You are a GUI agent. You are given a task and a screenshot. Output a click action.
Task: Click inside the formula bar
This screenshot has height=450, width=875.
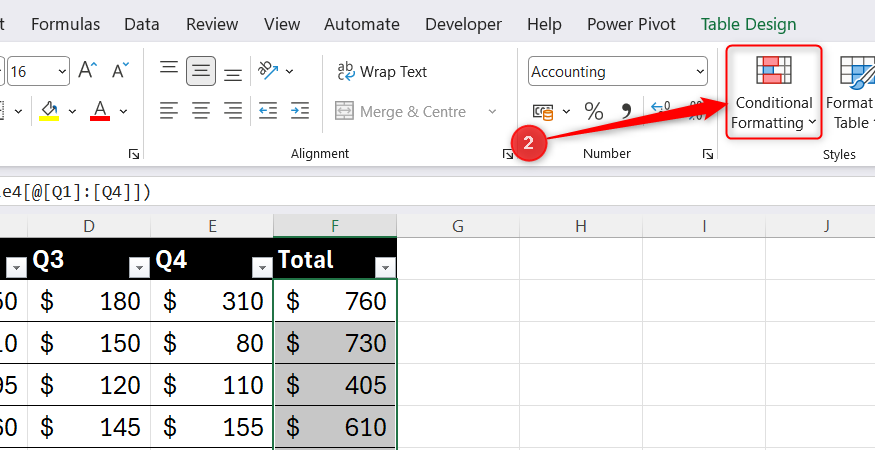pos(438,192)
